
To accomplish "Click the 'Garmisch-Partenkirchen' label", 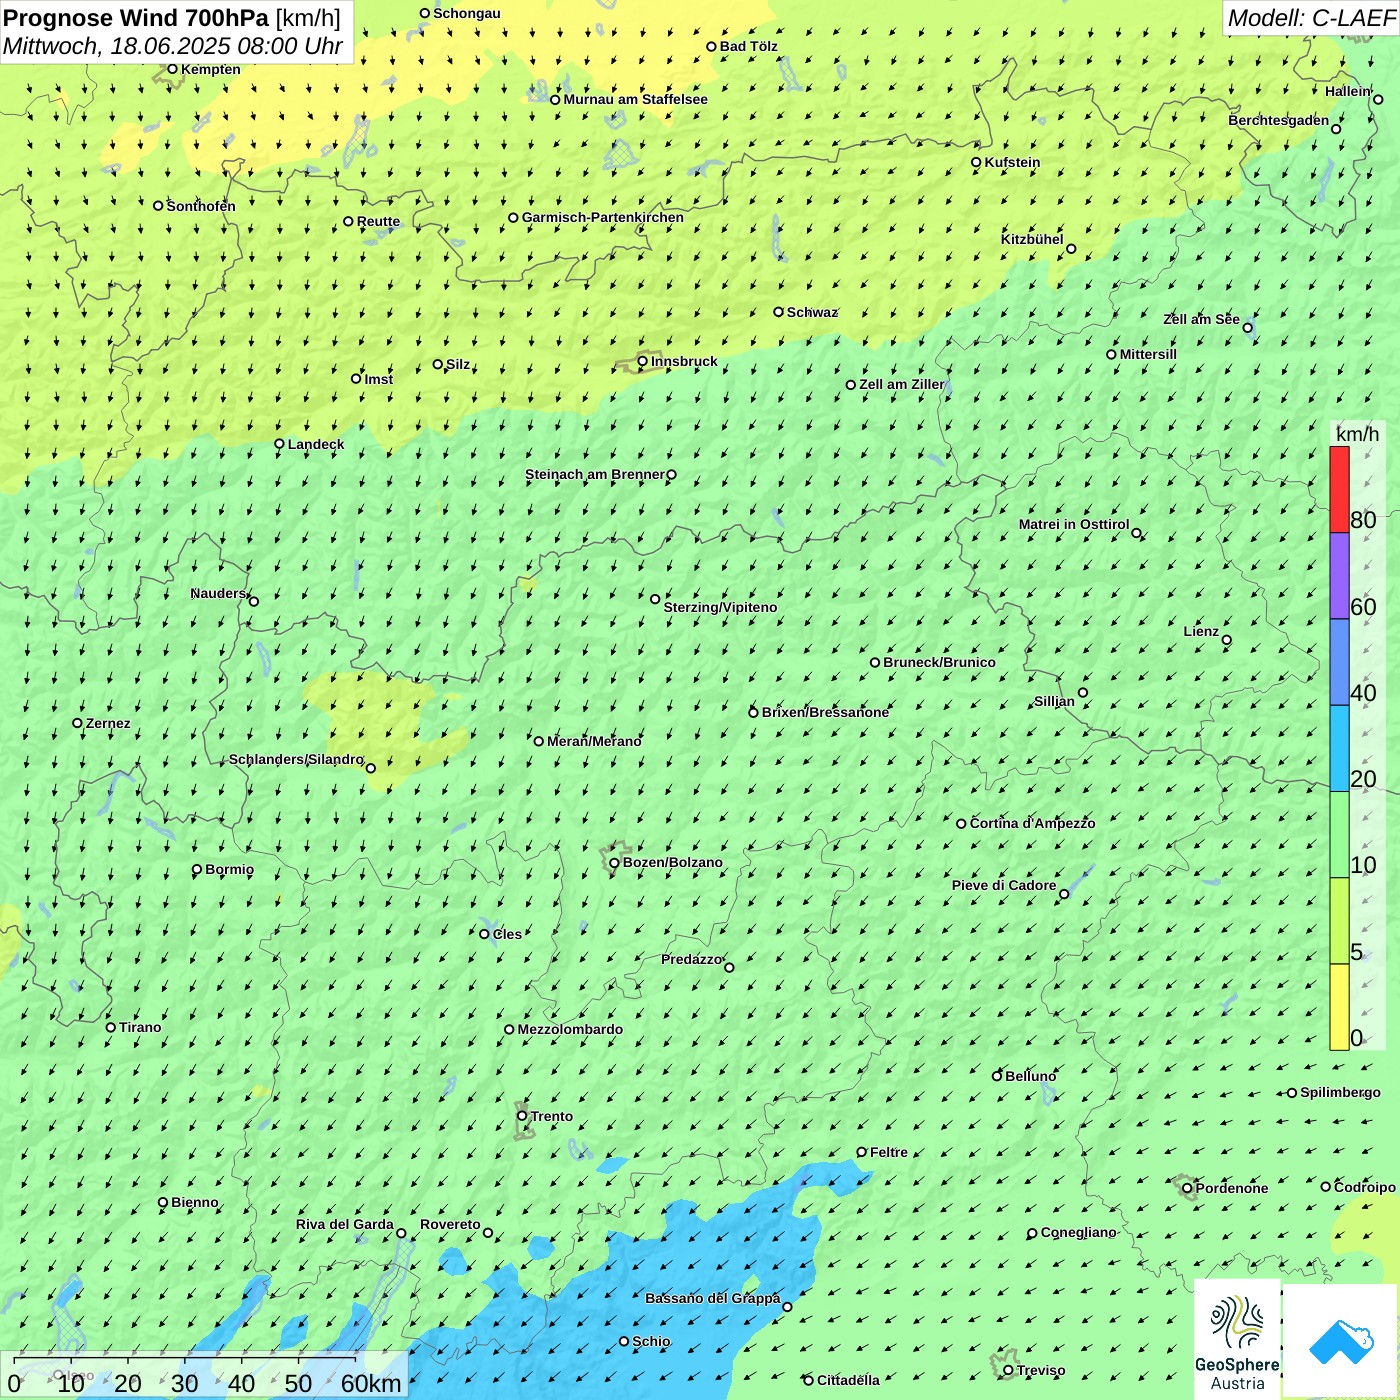I will pyautogui.click(x=603, y=217).
